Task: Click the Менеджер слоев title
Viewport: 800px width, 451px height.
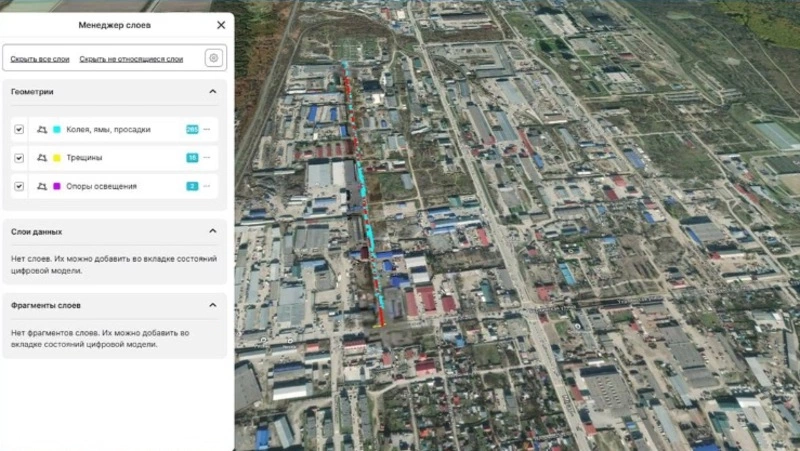Action: [114, 25]
